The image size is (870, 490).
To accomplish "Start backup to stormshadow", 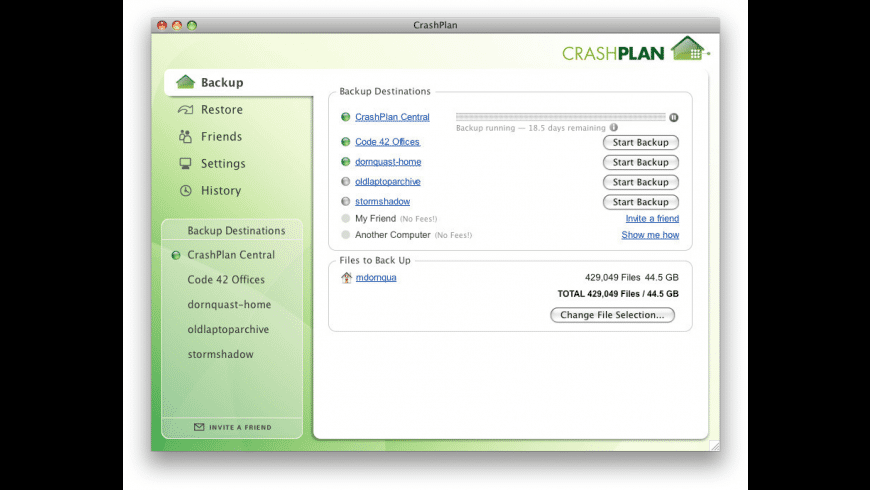I will coord(641,203).
